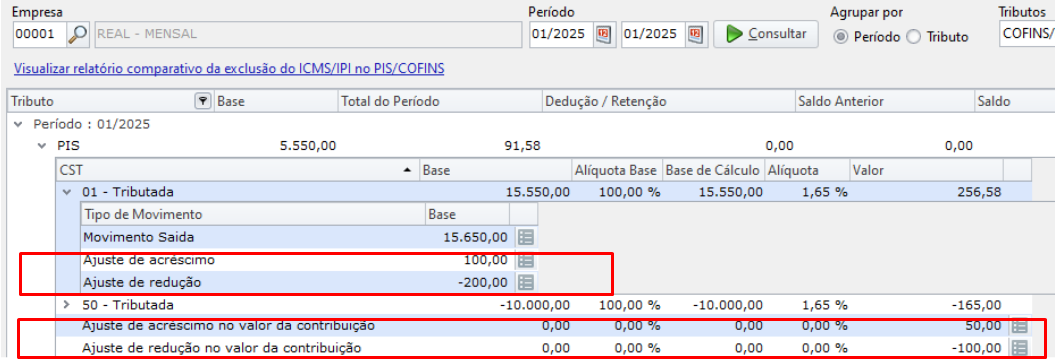Open details icon for Ajuste de acréscimo row
Screen dimensions: 1062x360
526,260
